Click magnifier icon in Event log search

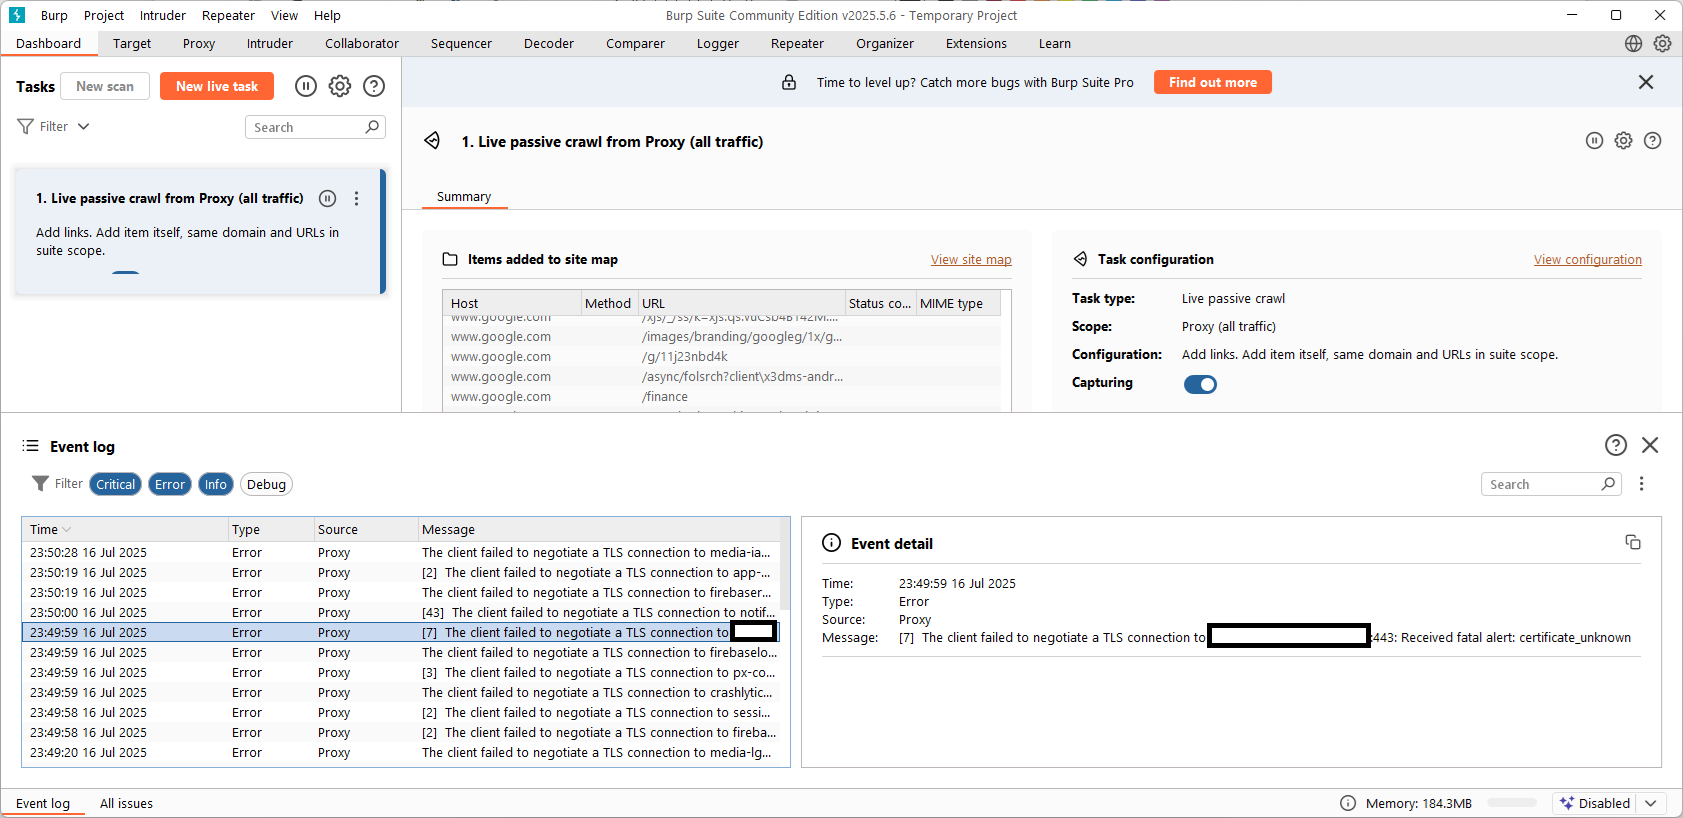1608,484
